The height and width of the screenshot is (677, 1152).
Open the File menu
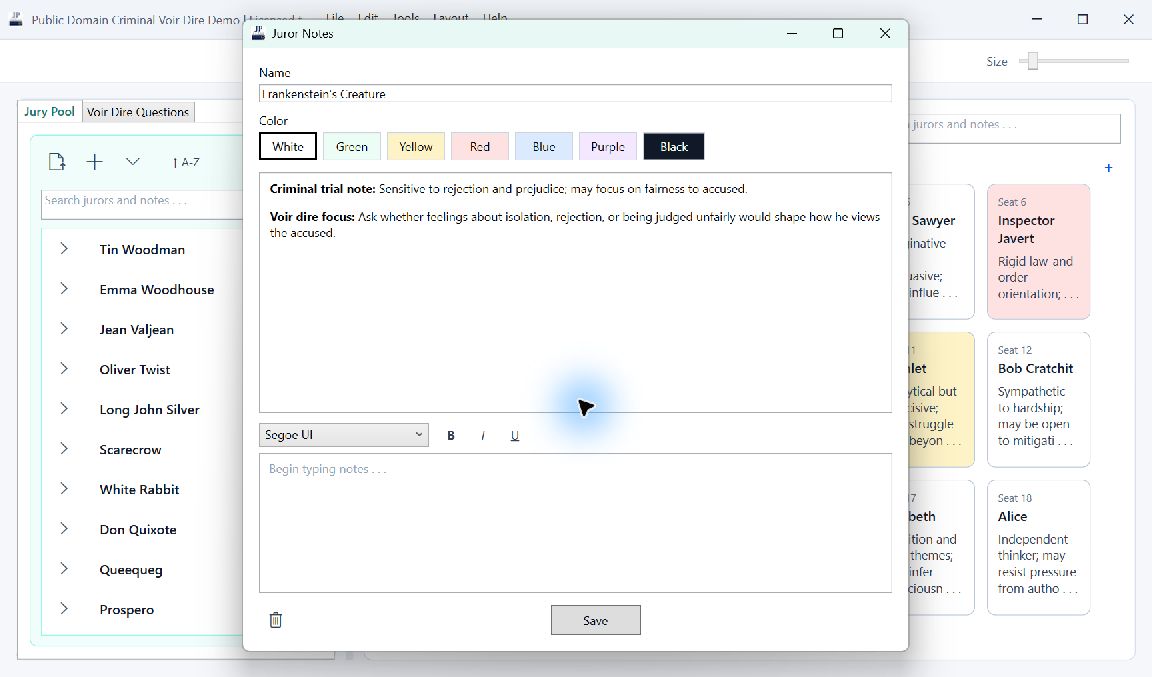334,17
